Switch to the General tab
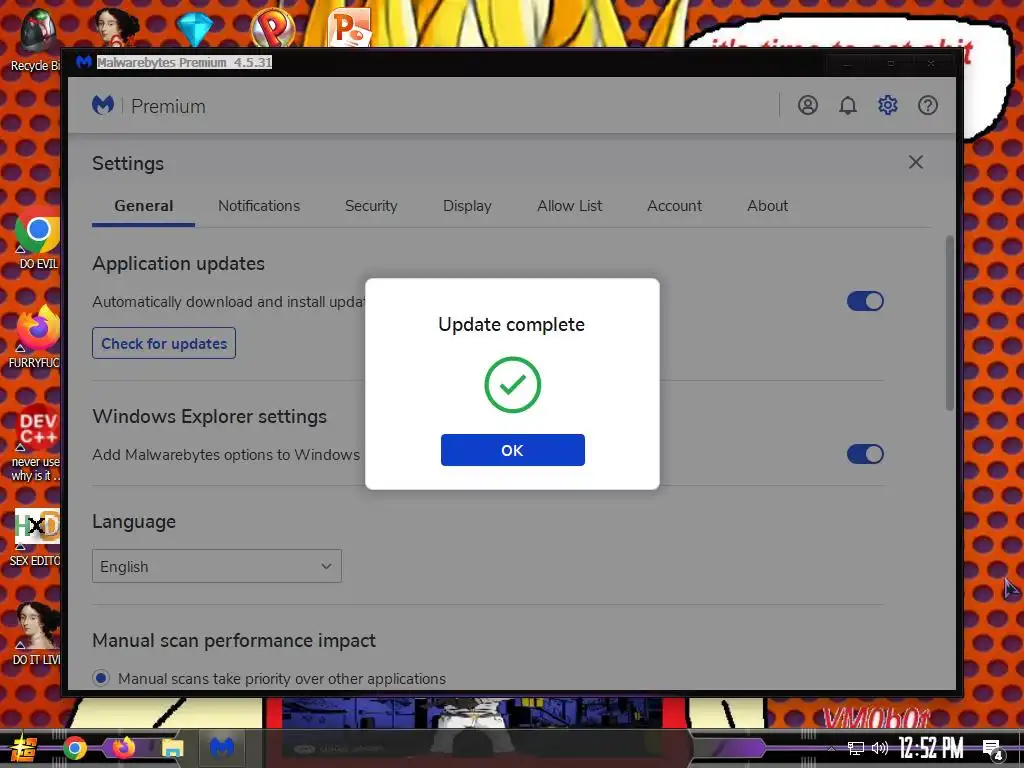Viewport: 1024px width, 768px height. point(144,206)
